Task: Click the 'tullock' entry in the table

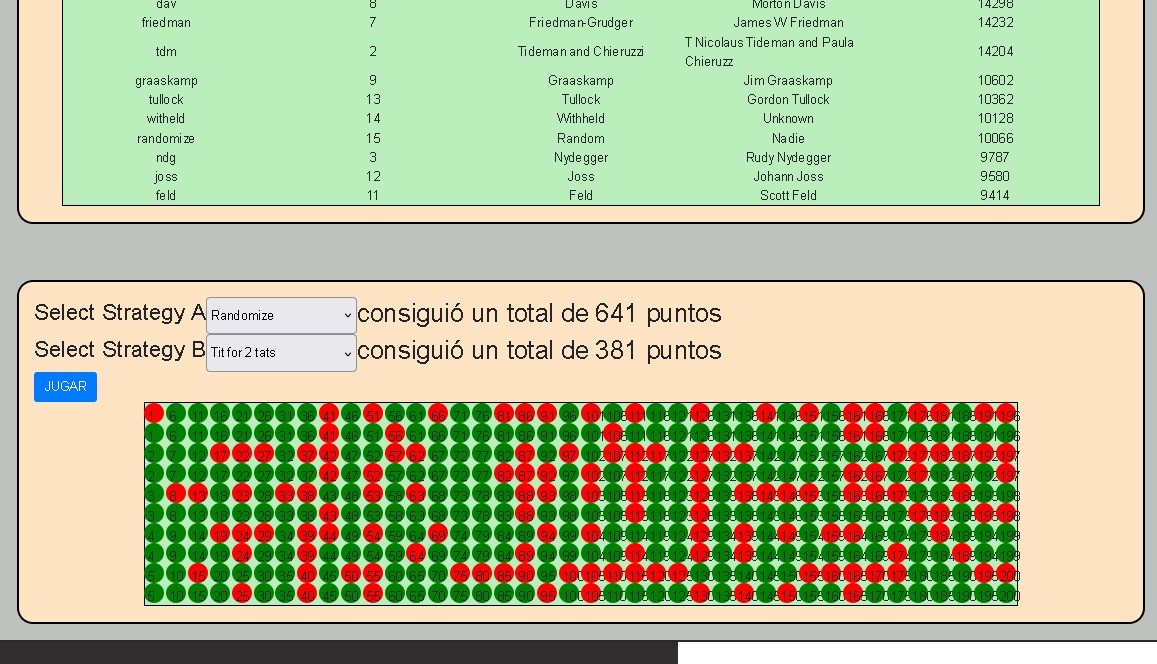Action: point(166,99)
